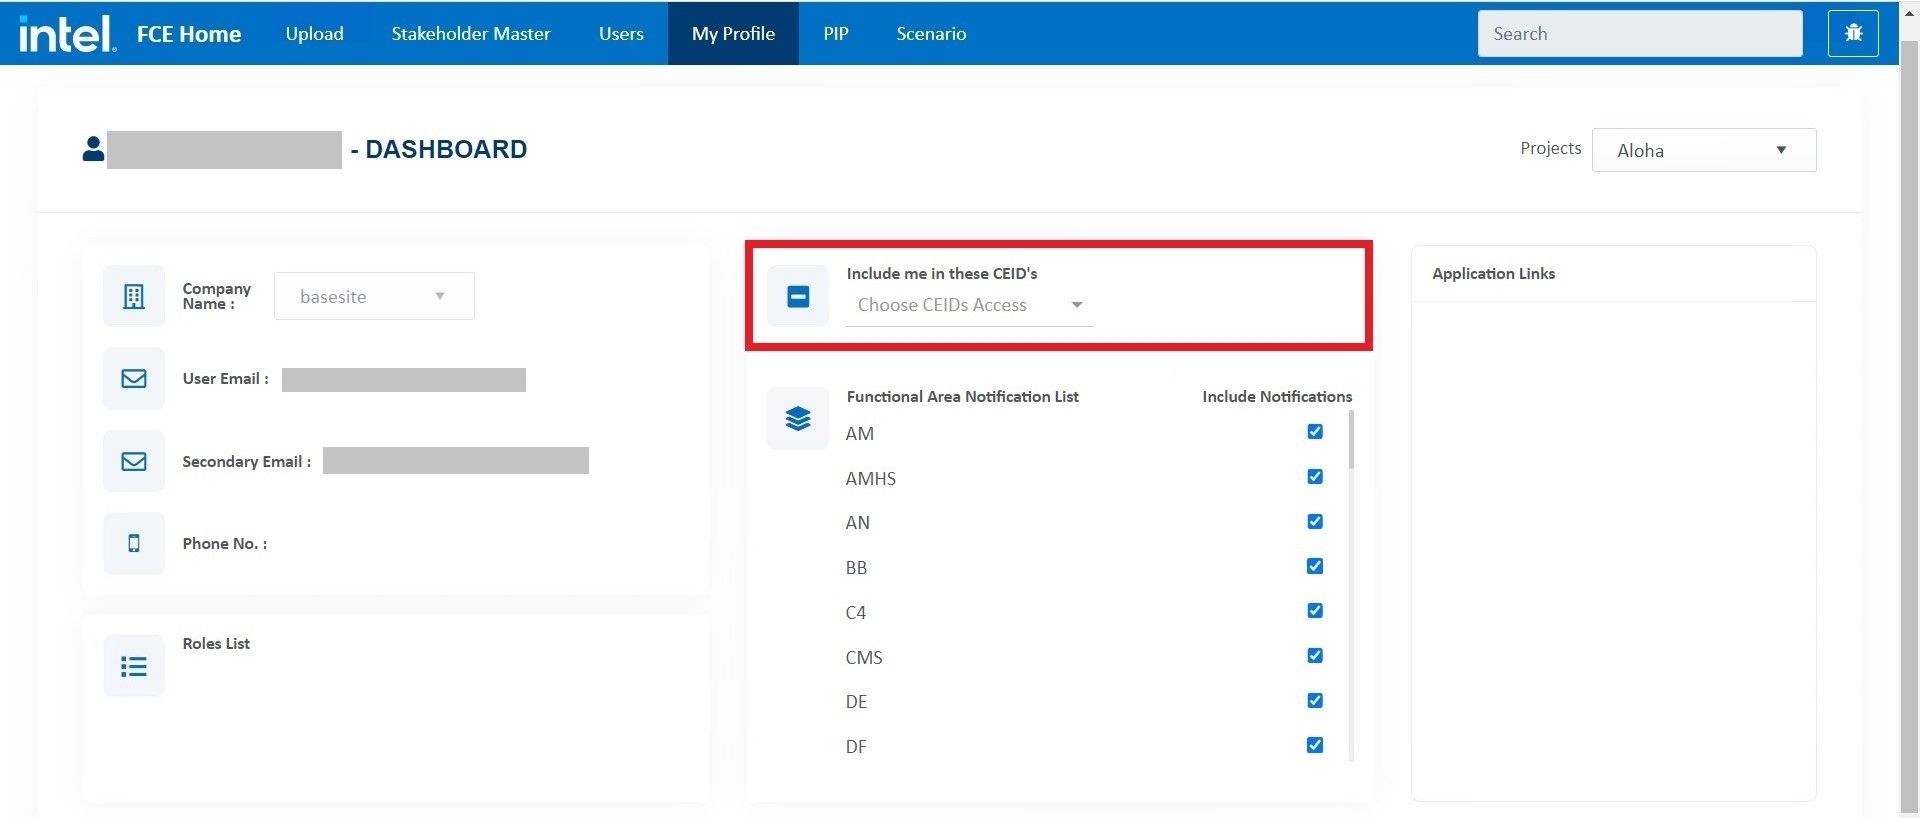Click into the Search input field
Image resolution: width=1920 pixels, height=818 pixels.
(x=1639, y=34)
